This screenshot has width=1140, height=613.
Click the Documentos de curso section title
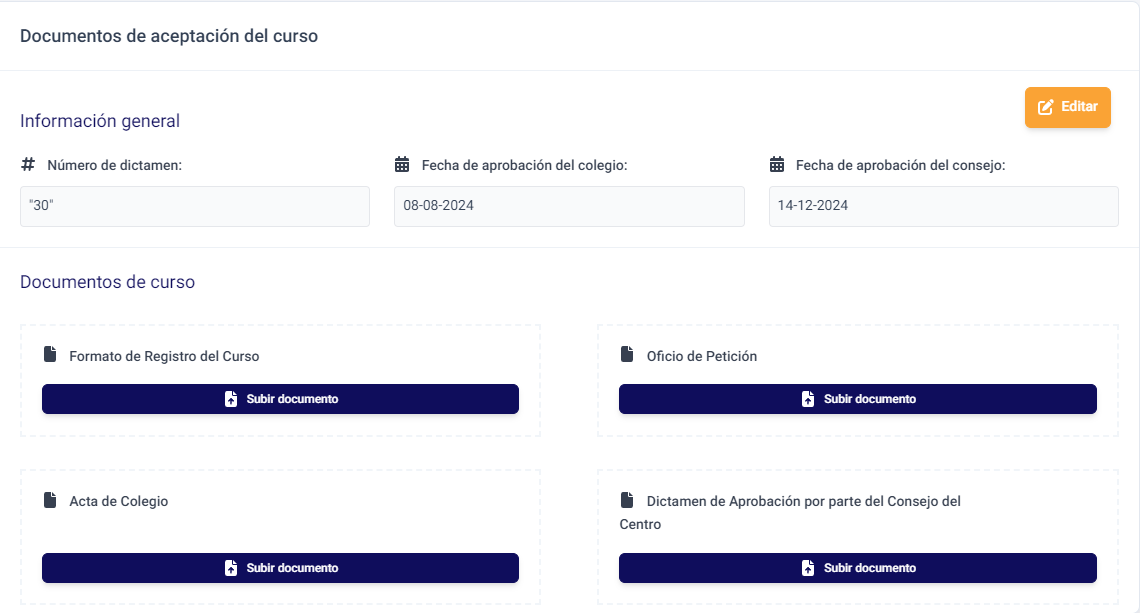coord(107,282)
